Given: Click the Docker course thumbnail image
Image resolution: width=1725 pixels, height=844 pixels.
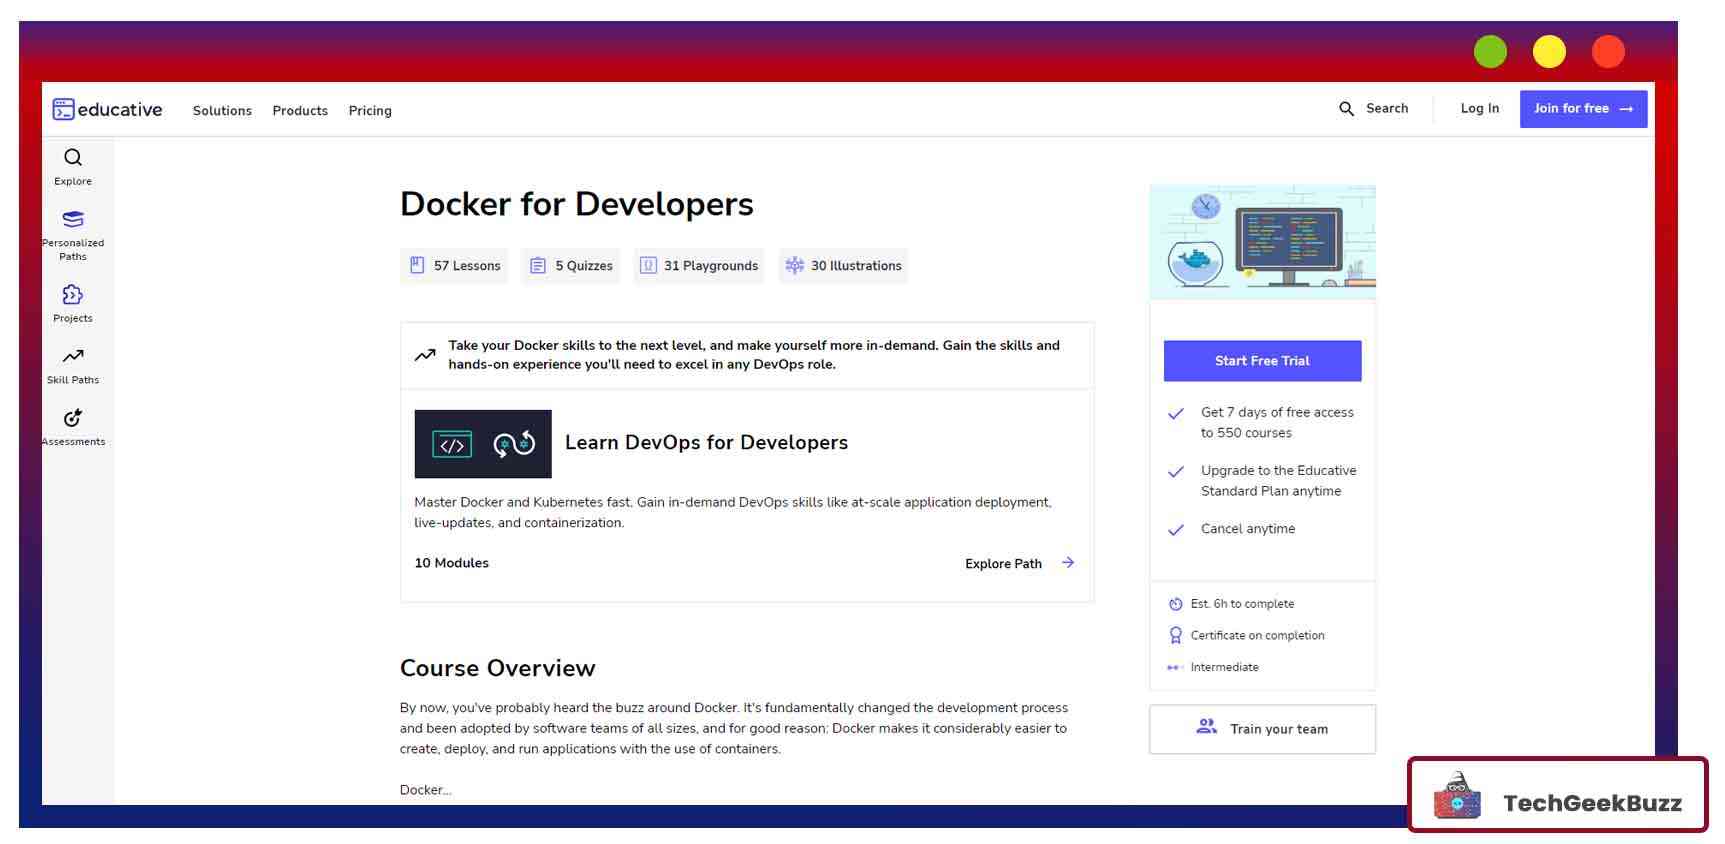Looking at the screenshot, I should tap(1262, 242).
